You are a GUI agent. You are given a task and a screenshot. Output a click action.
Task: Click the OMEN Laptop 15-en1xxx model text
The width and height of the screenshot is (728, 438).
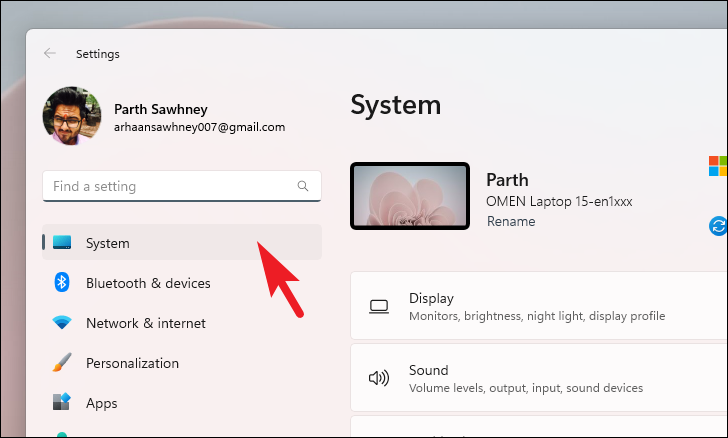(559, 202)
